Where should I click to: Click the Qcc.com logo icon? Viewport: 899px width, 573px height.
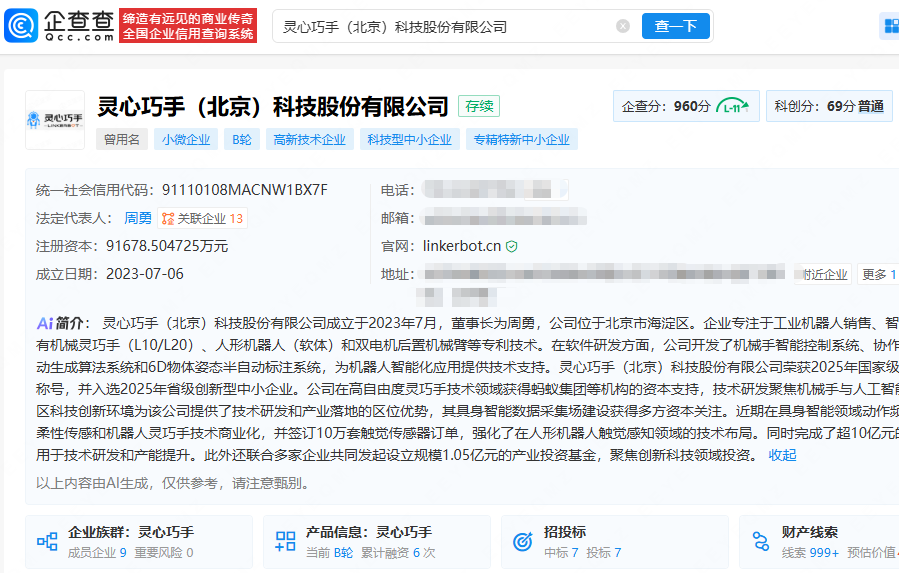click(x=21, y=26)
